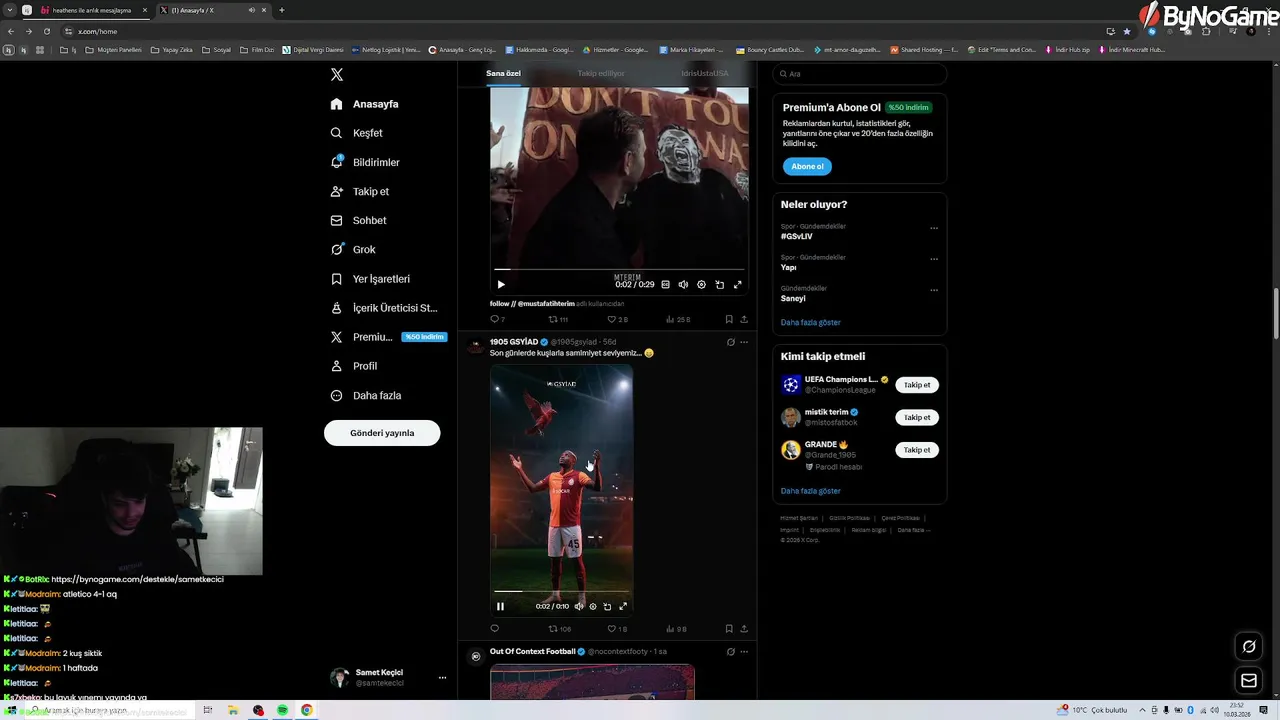This screenshot has width=1280, height=720.
Task: Switch to Takip ediliyor tab
Action: 601,73
